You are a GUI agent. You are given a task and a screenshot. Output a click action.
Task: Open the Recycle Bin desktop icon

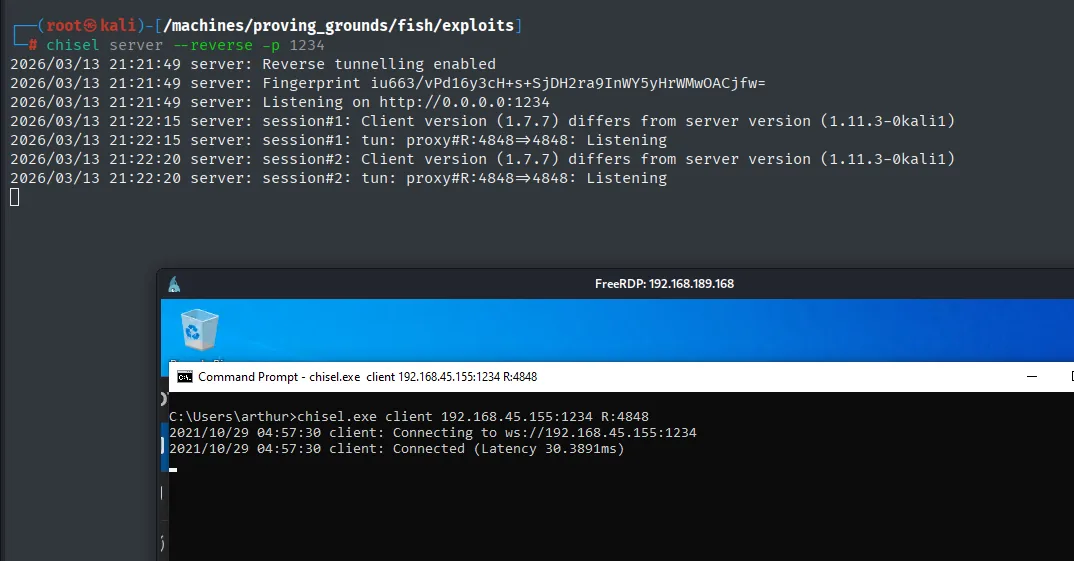pos(199,331)
